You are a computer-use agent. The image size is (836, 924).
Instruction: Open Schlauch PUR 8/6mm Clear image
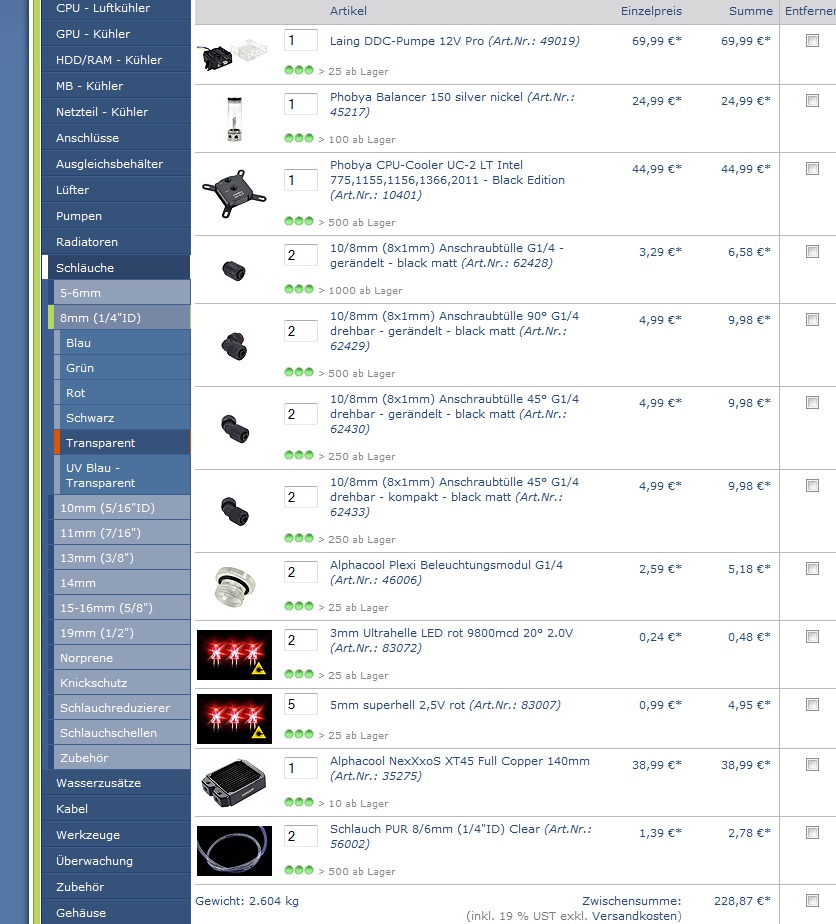pyautogui.click(x=234, y=850)
